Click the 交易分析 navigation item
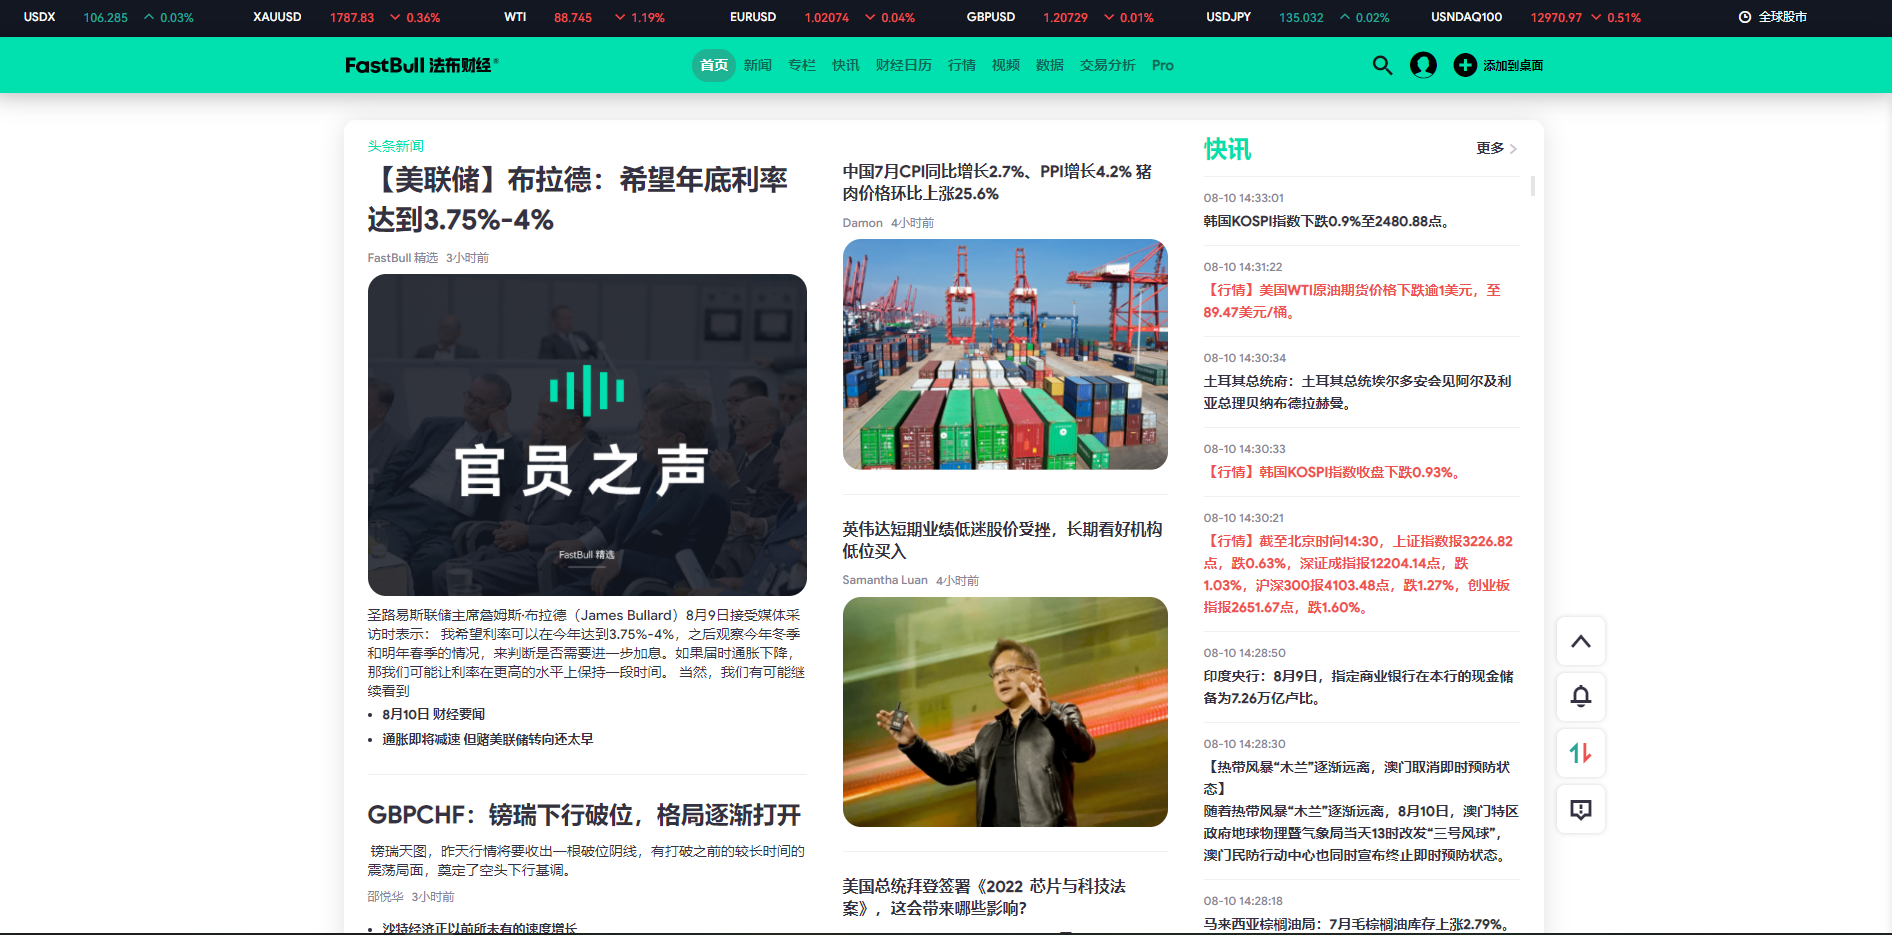The width and height of the screenshot is (1892, 935). (x=1107, y=65)
